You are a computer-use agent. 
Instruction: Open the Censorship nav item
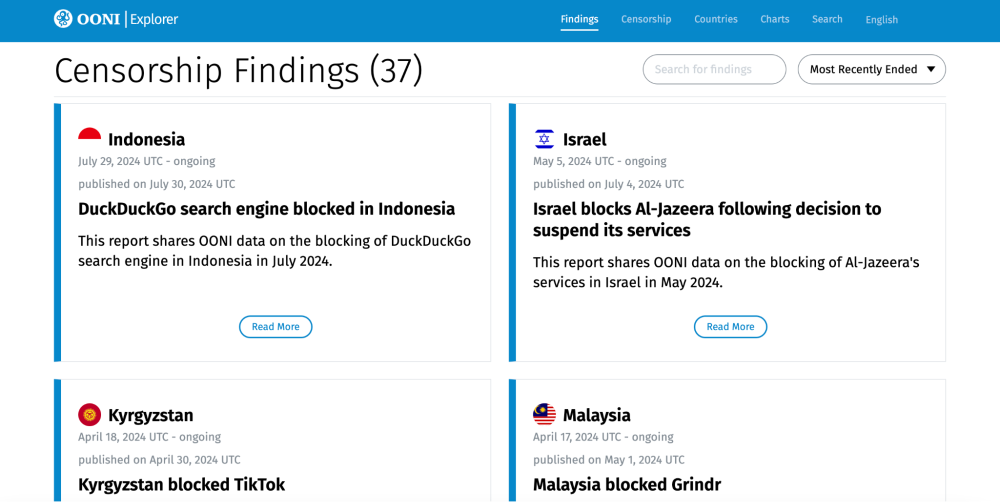coord(646,19)
